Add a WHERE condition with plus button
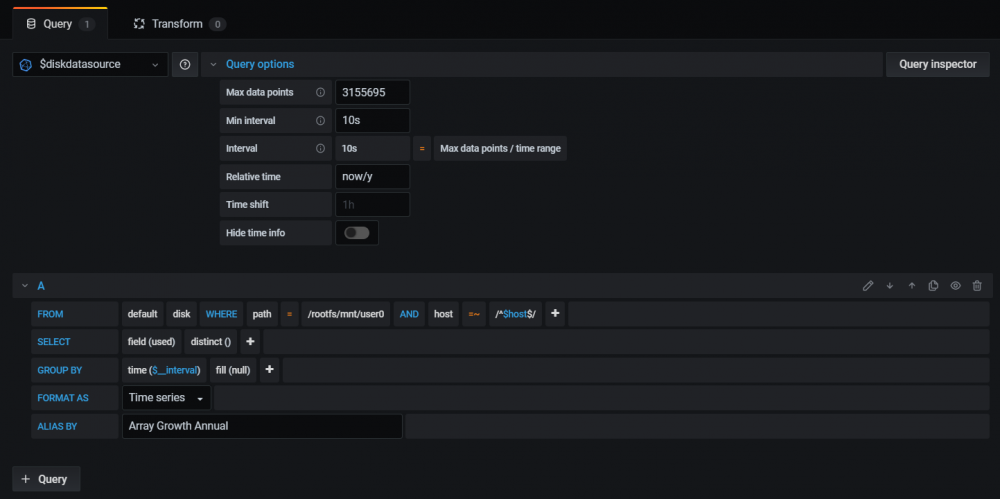This screenshot has width=1000, height=499. 555,314
